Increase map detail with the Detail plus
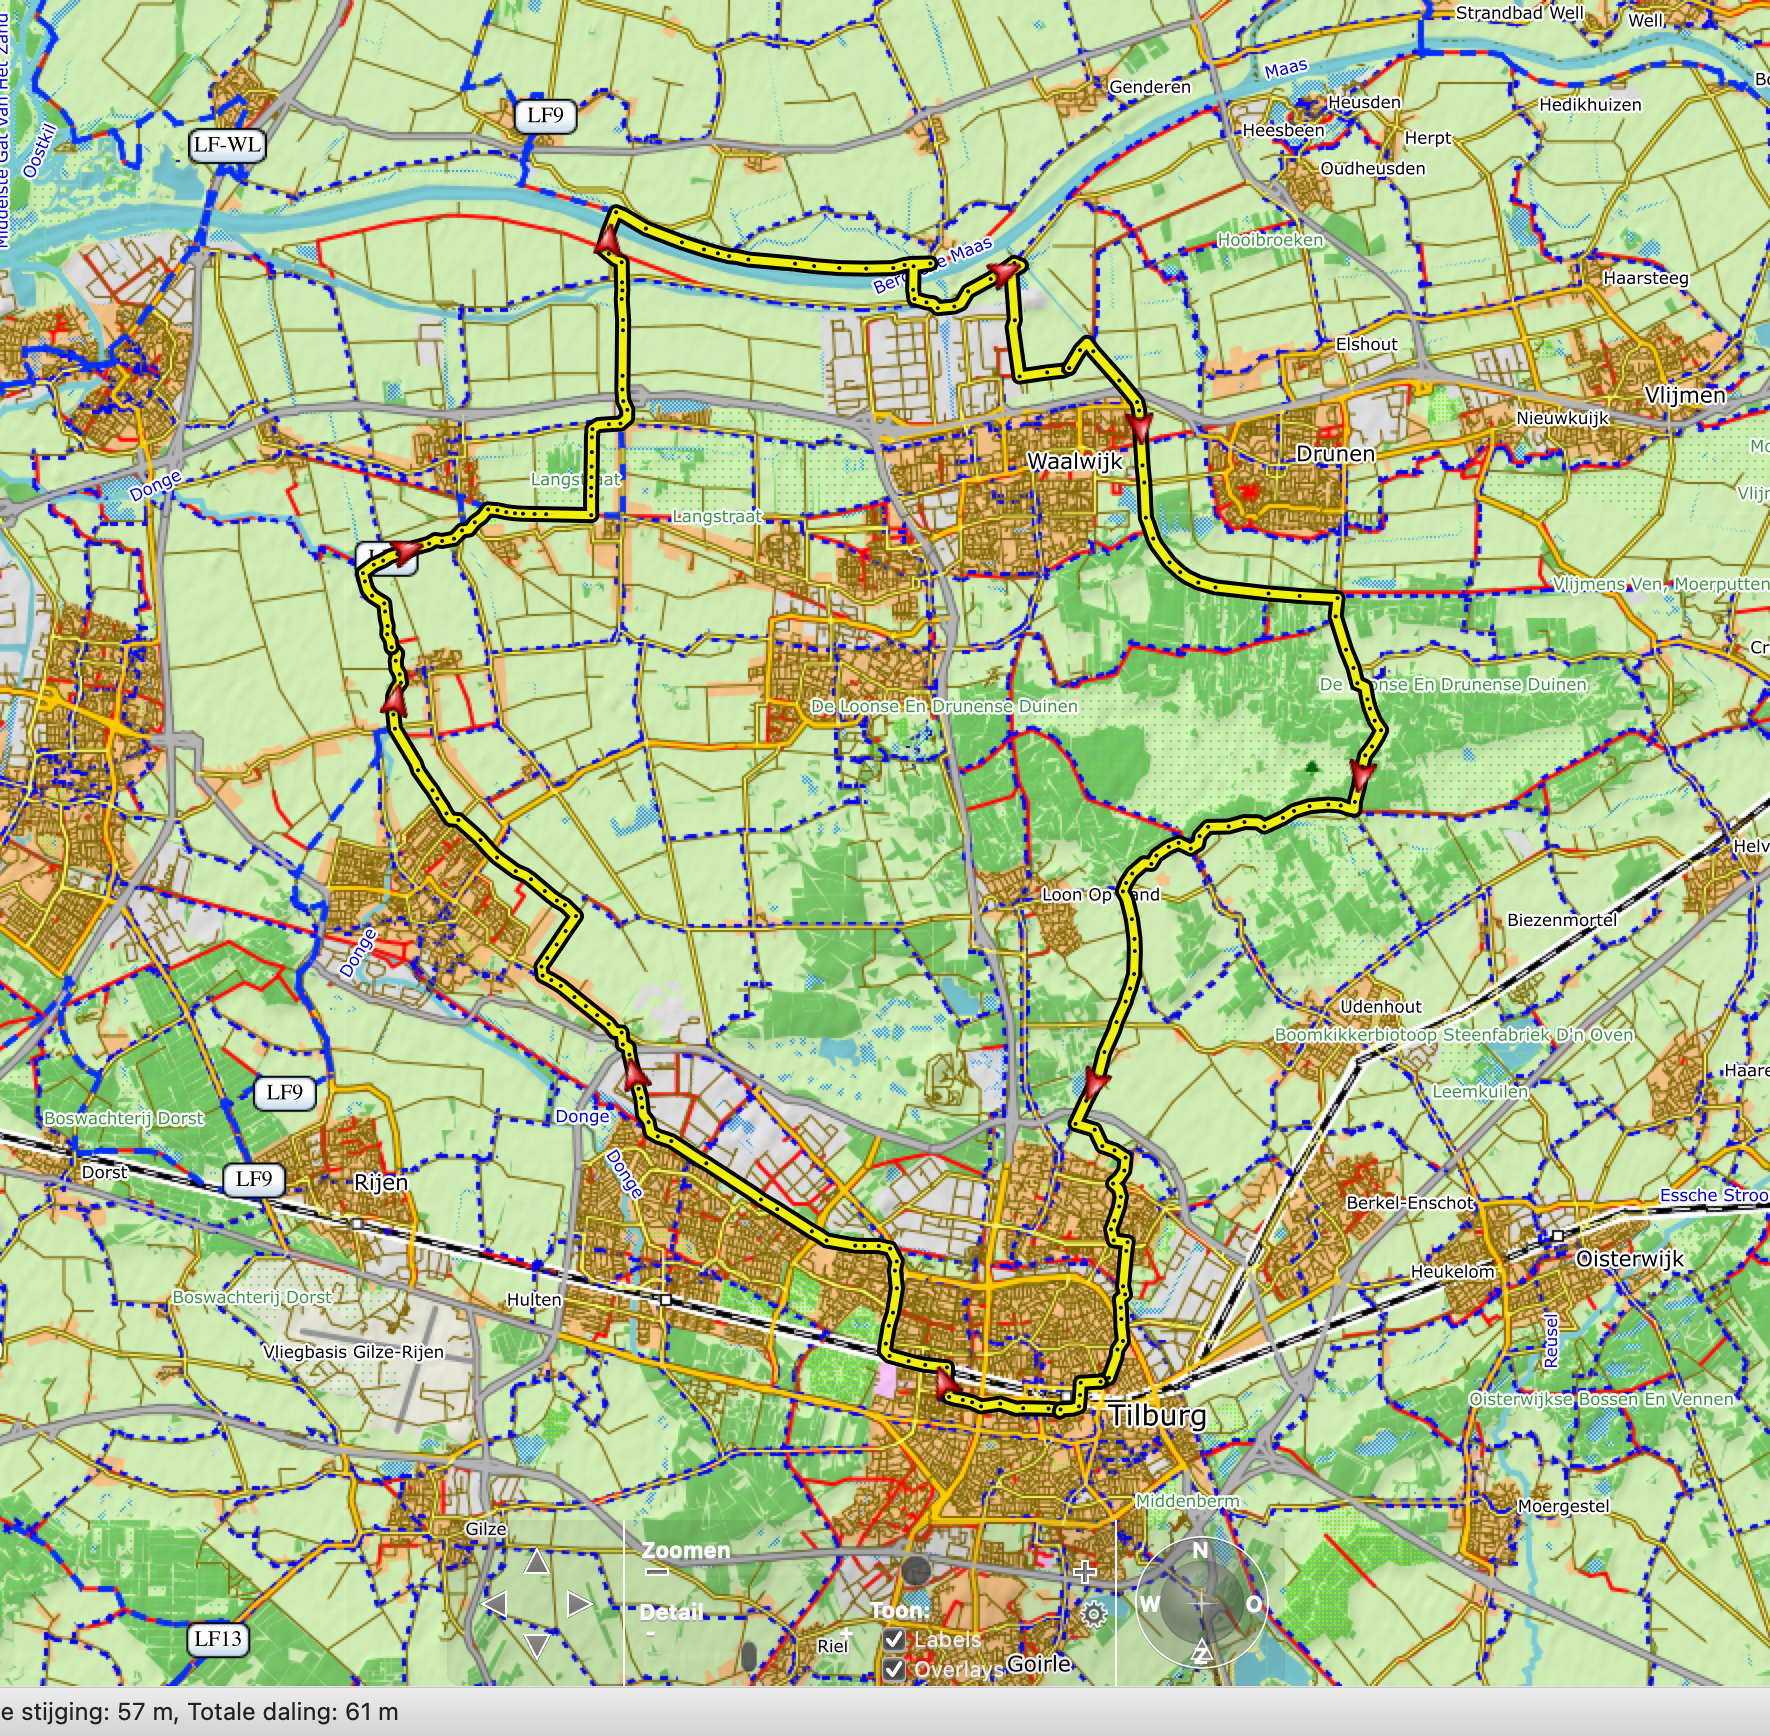The image size is (1770, 1736). tap(846, 1634)
